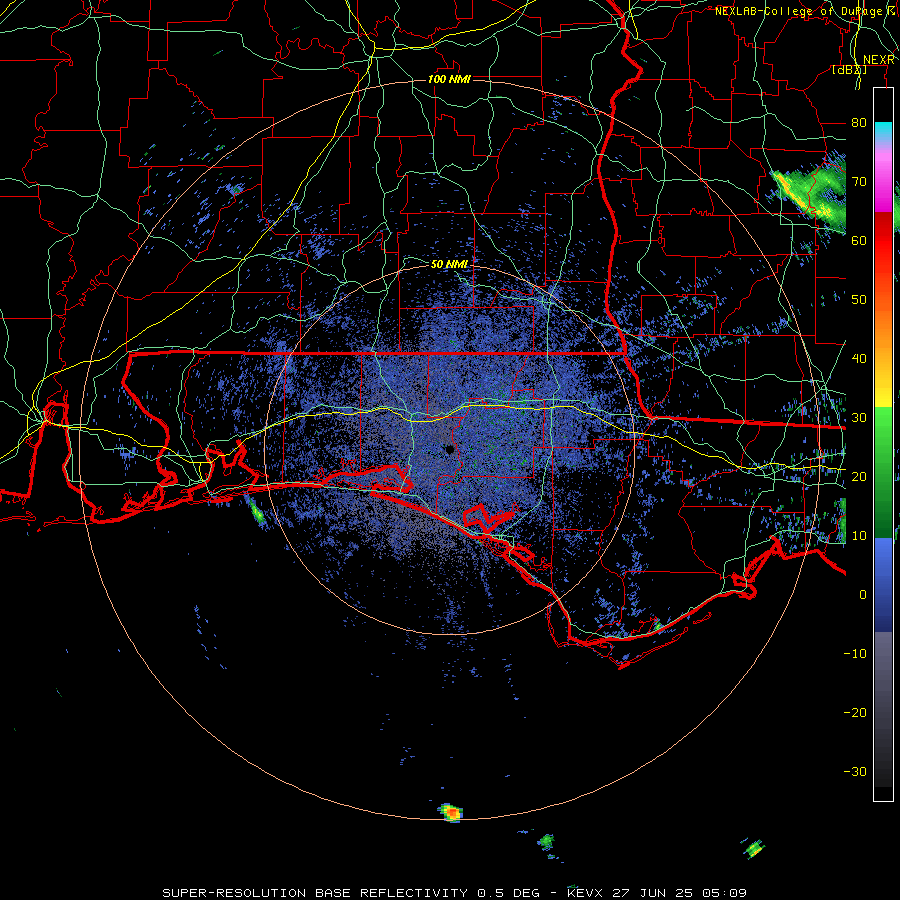Viewport: 900px width, 900px height.
Task: Click the 40 value on the dBZ scale
Action: pyautogui.click(x=859, y=359)
